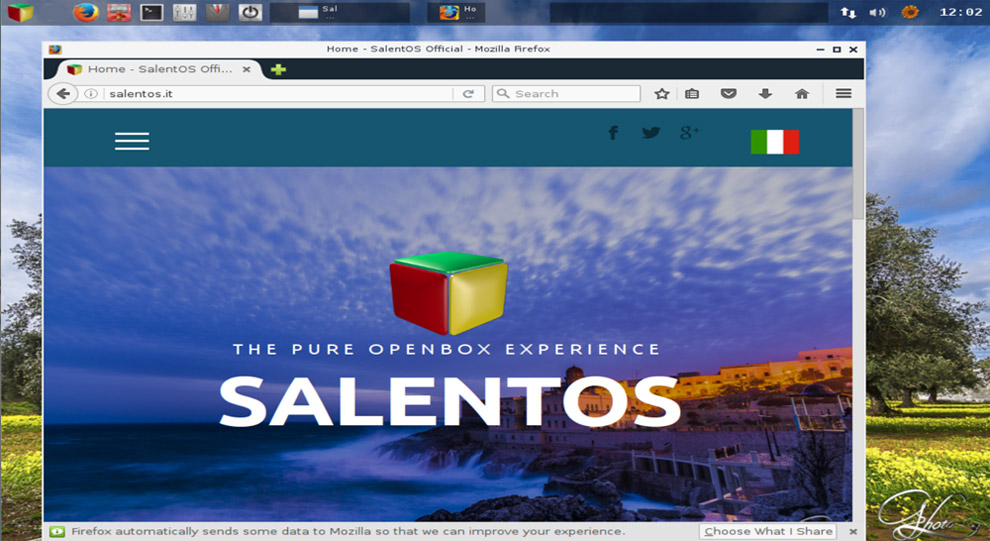Click the SALENTOS headline text
This screenshot has height=541, width=990.
pyautogui.click(x=450, y=402)
